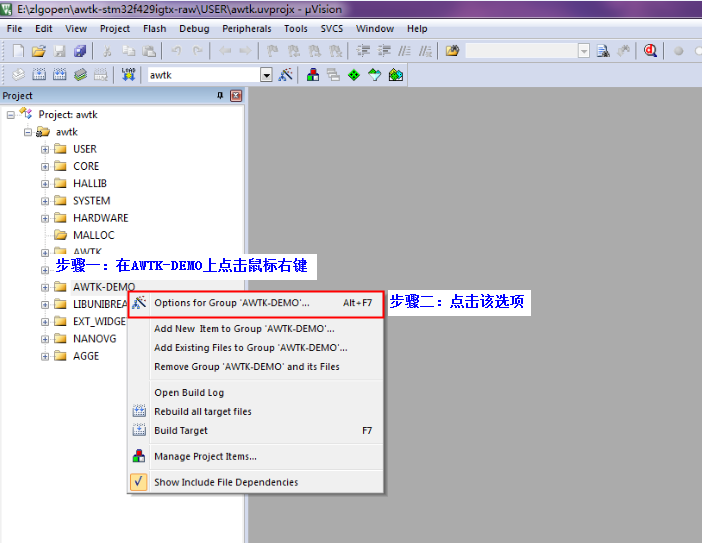Click the Open file folder icon
702x543 pixels.
coord(39,51)
